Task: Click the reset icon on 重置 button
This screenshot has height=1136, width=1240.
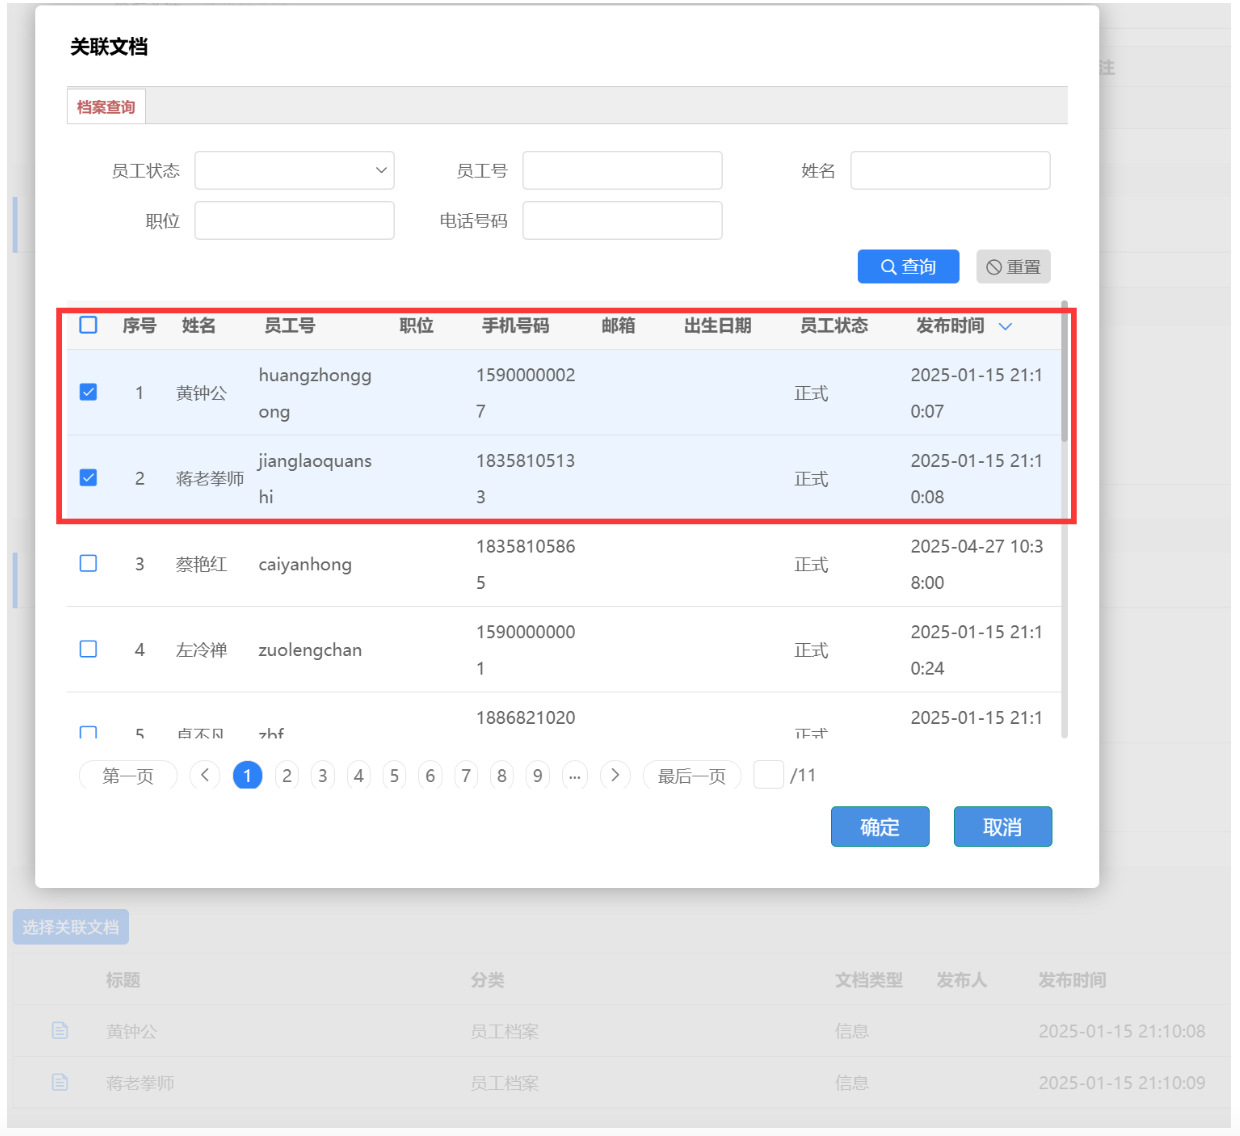Action: [x=994, y=267]
